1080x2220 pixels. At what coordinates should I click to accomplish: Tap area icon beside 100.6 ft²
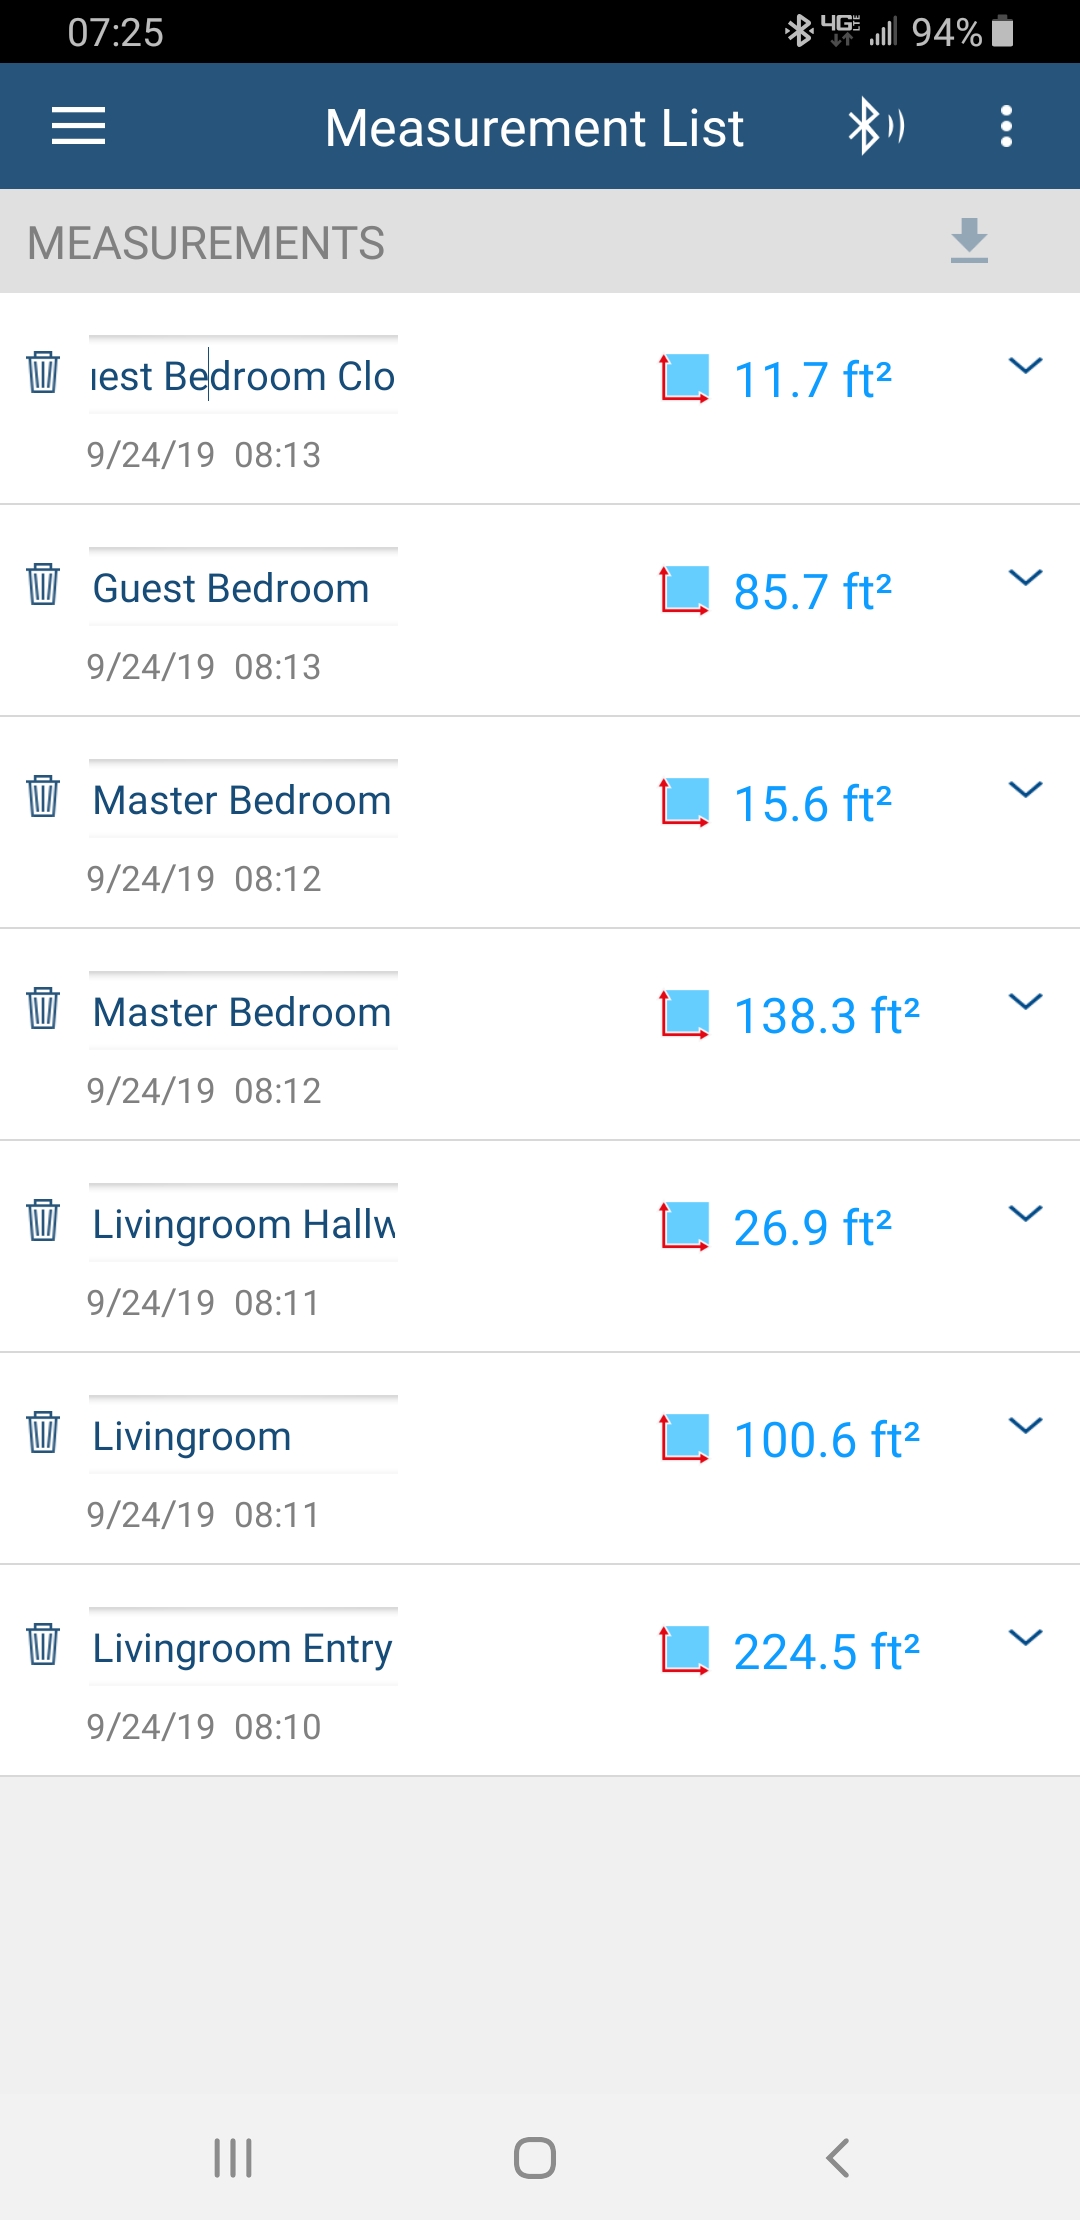point(684,1438)
